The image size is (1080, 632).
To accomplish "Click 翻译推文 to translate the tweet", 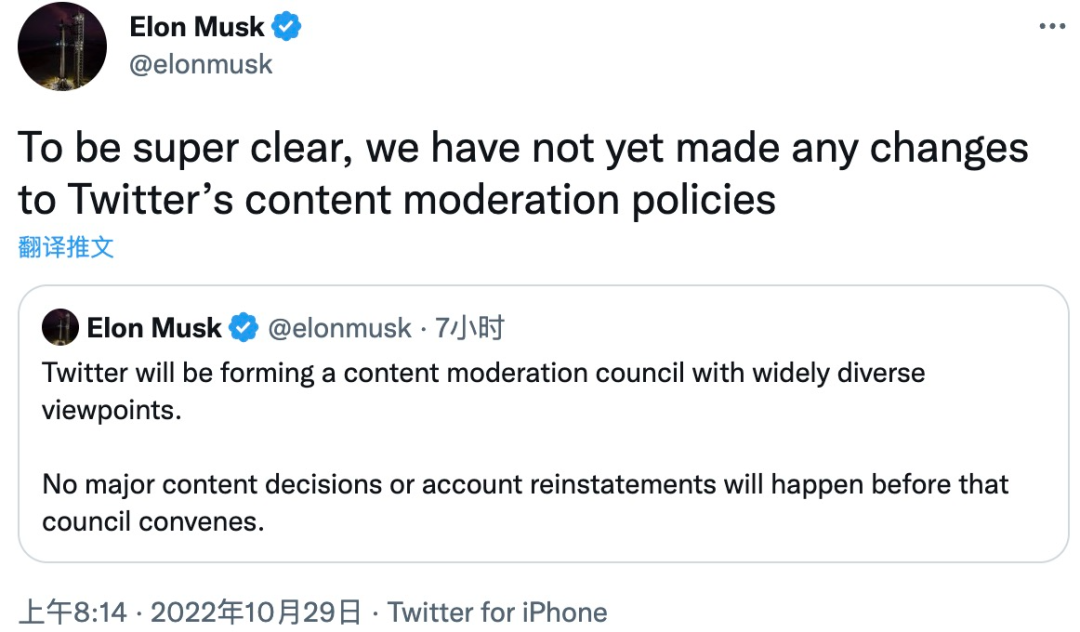I will click(66, 247).
